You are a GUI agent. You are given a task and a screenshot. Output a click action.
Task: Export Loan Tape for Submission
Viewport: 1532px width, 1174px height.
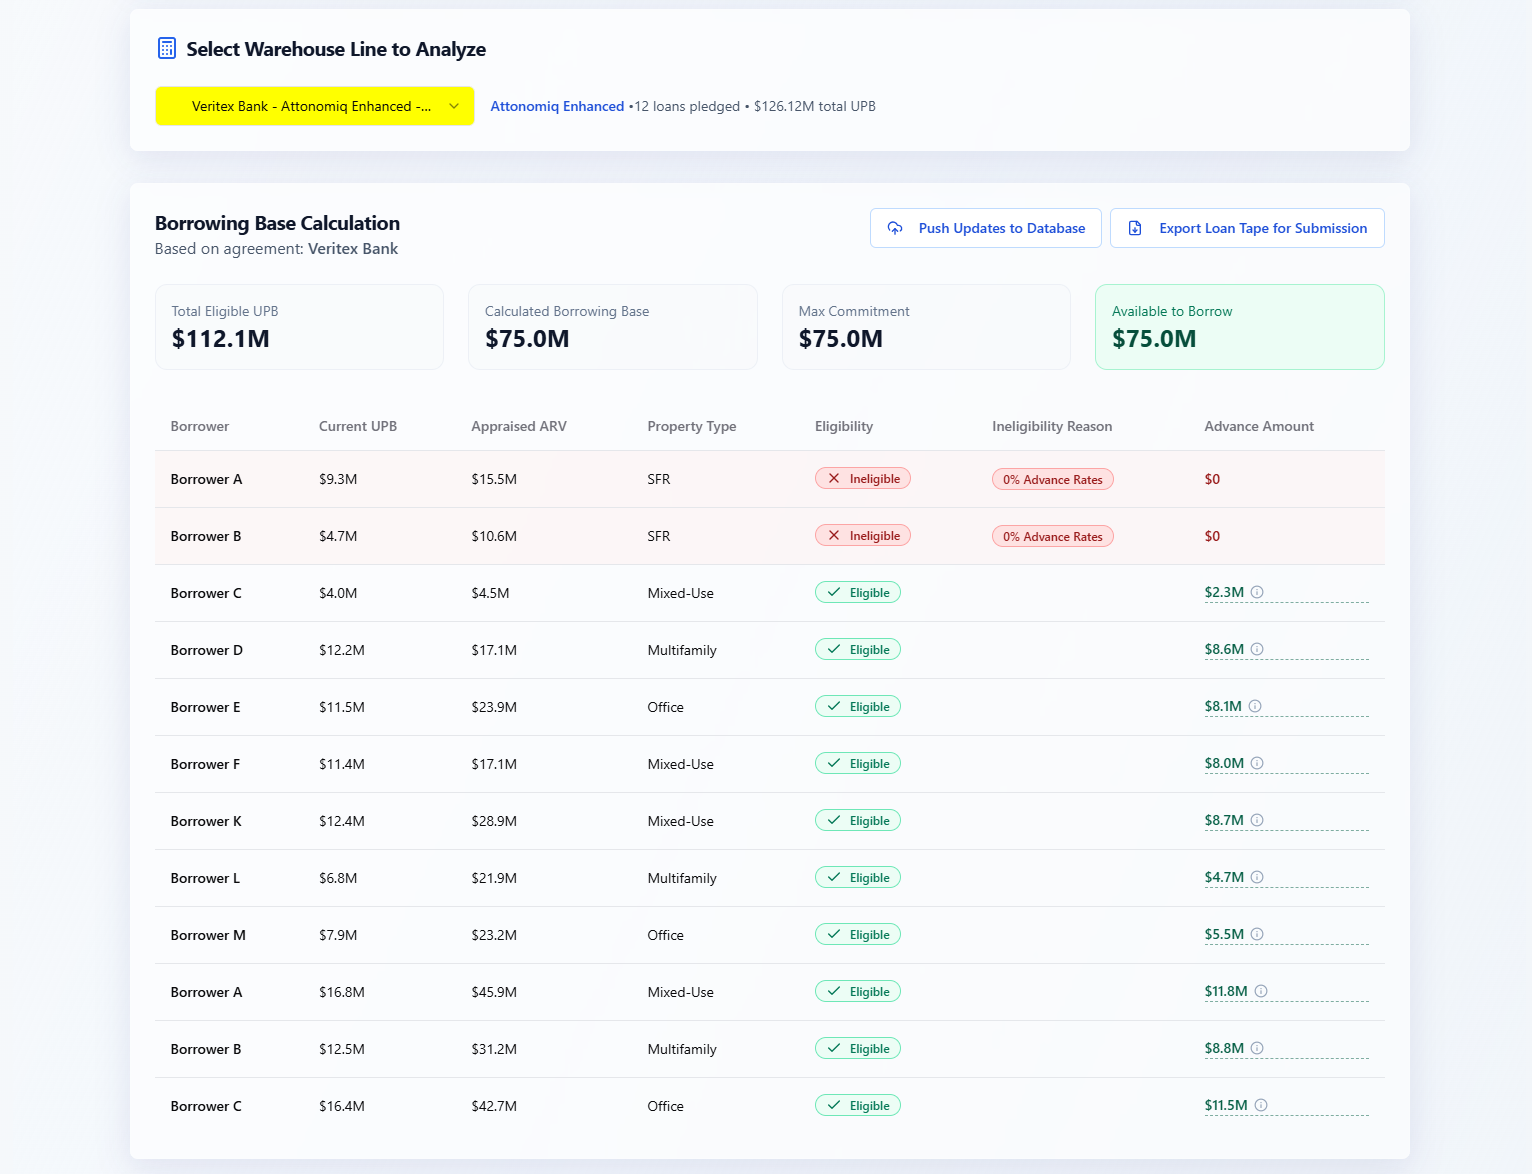(x=1247, y=228)
